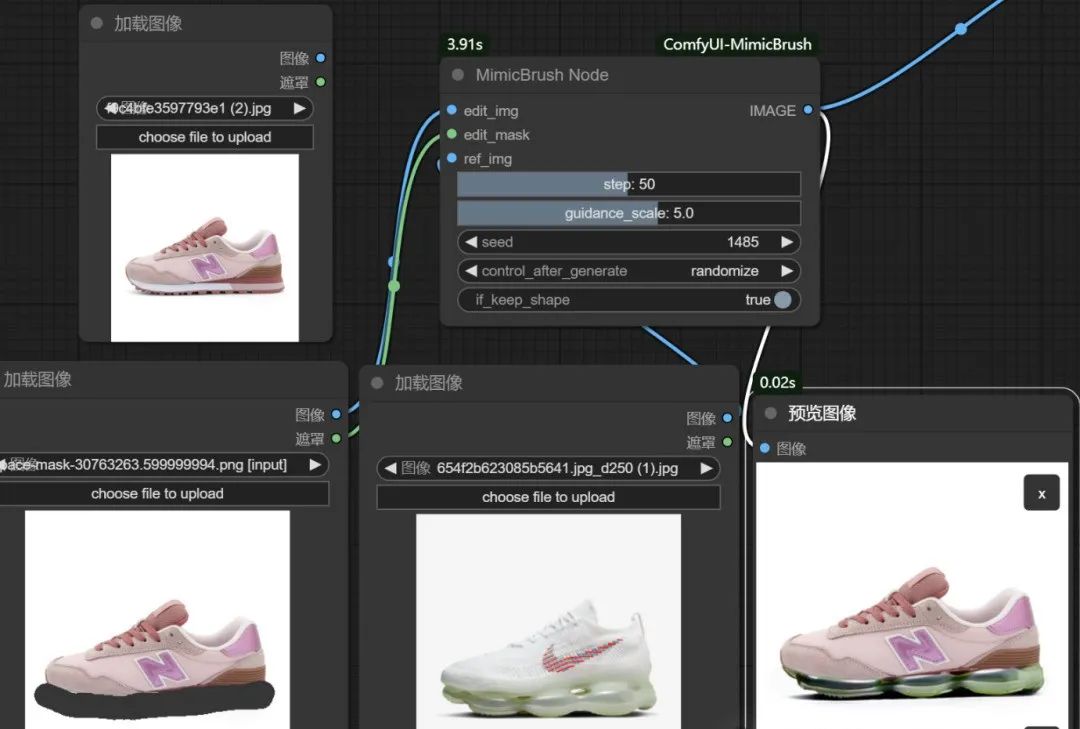The width and height of the screenshot is (1080, 729).
Task: Go to next file after c4bfe3597793e1 (2).jpg
Action: (300, 108)
